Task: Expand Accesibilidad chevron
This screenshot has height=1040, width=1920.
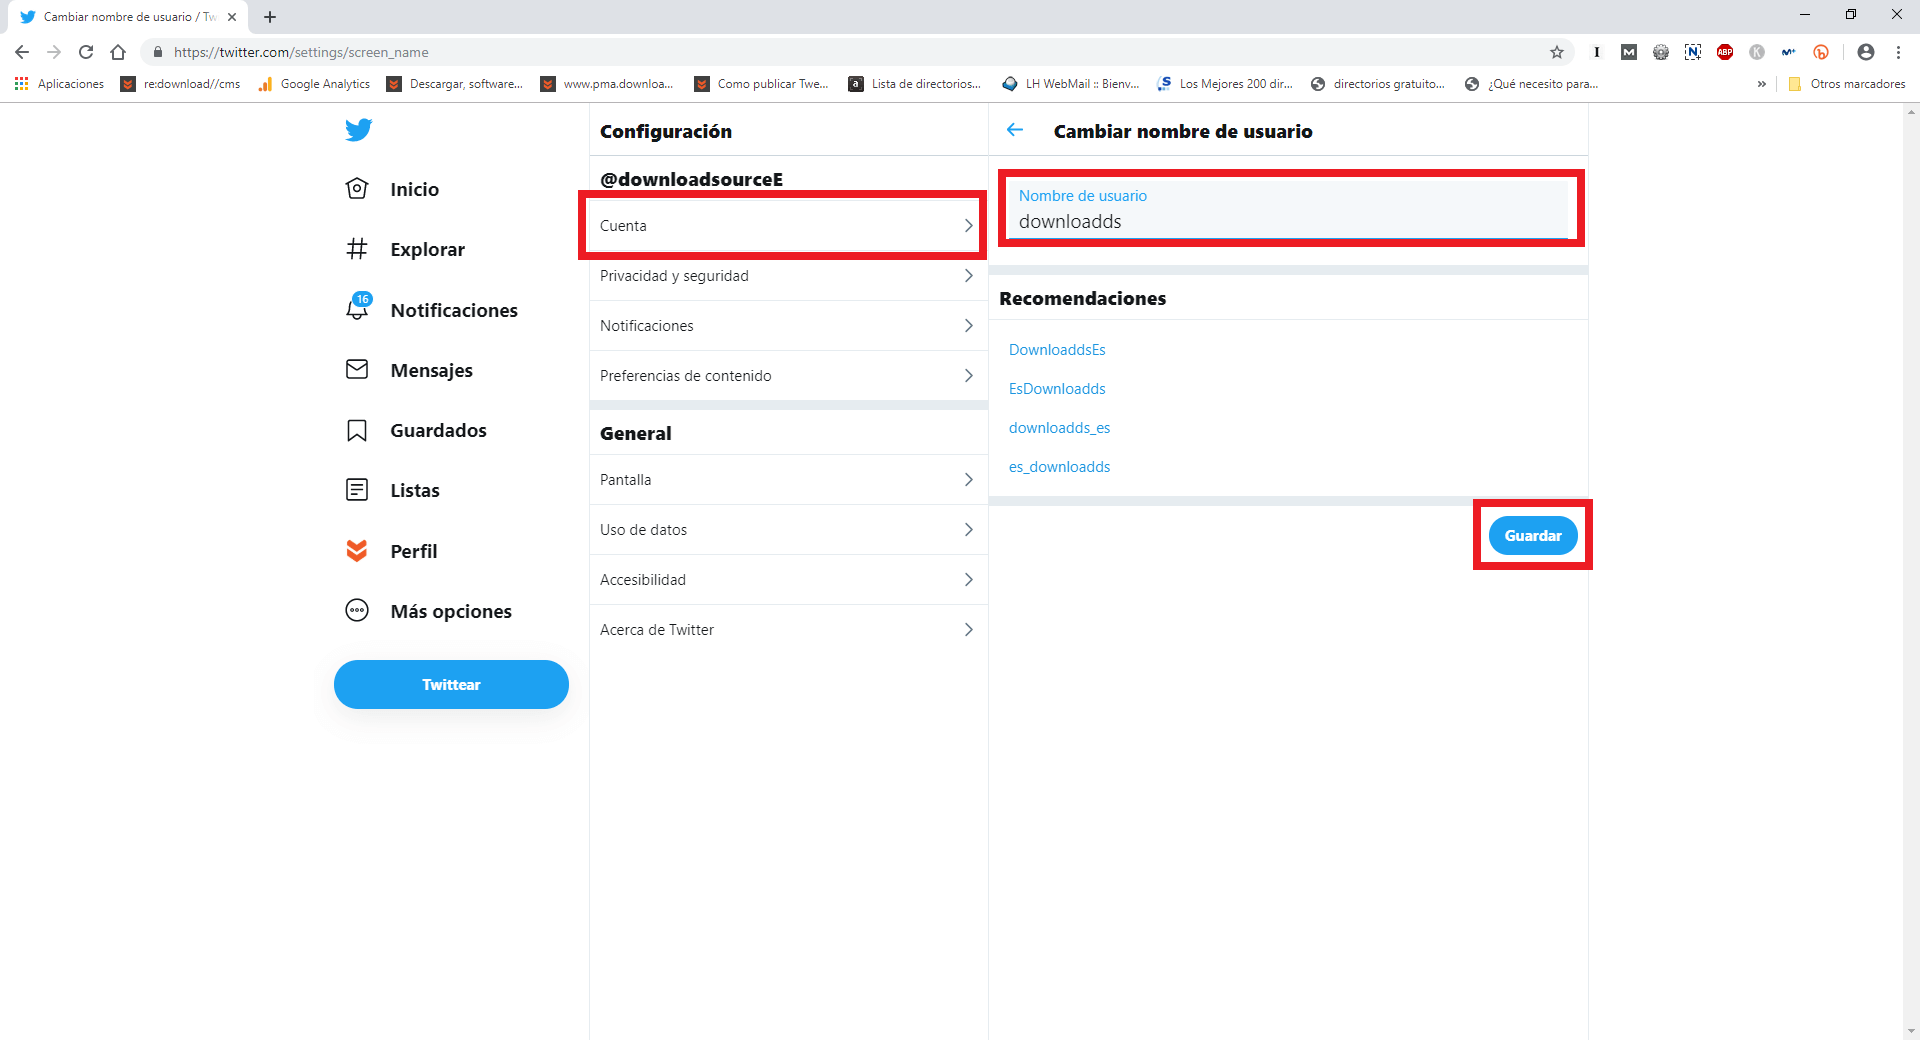Action: tap(968, 580)
